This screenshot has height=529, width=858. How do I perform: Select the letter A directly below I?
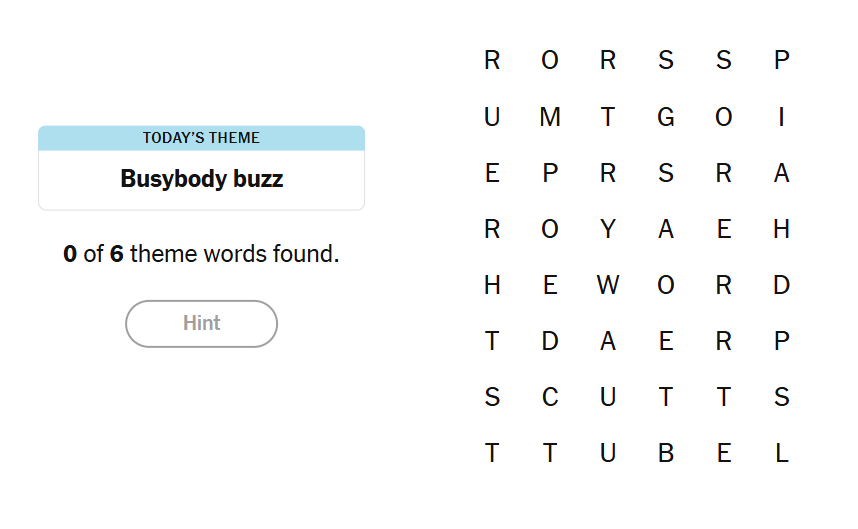(x=781, y=174)
